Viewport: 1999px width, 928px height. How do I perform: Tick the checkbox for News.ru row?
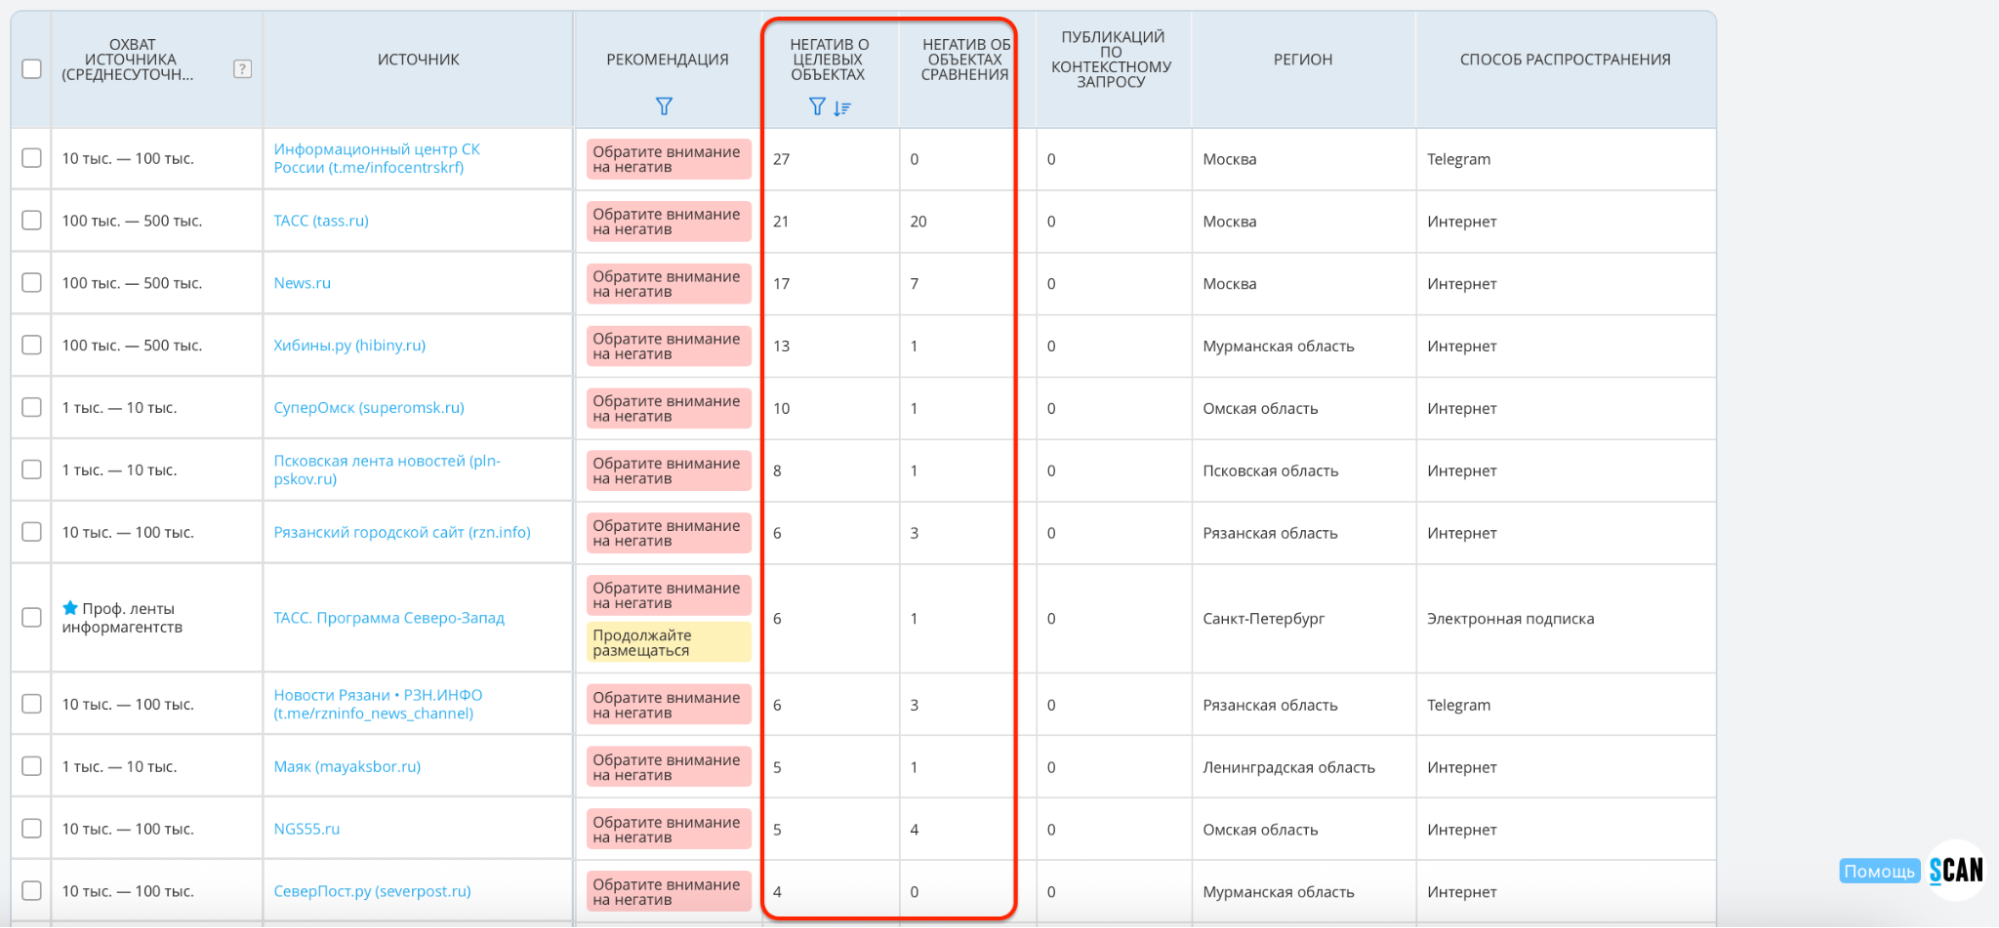point(32,283)
